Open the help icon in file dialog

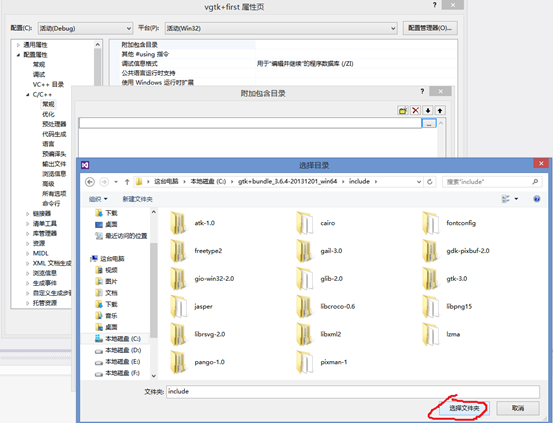pyautogui.click(x=536, y=199)
